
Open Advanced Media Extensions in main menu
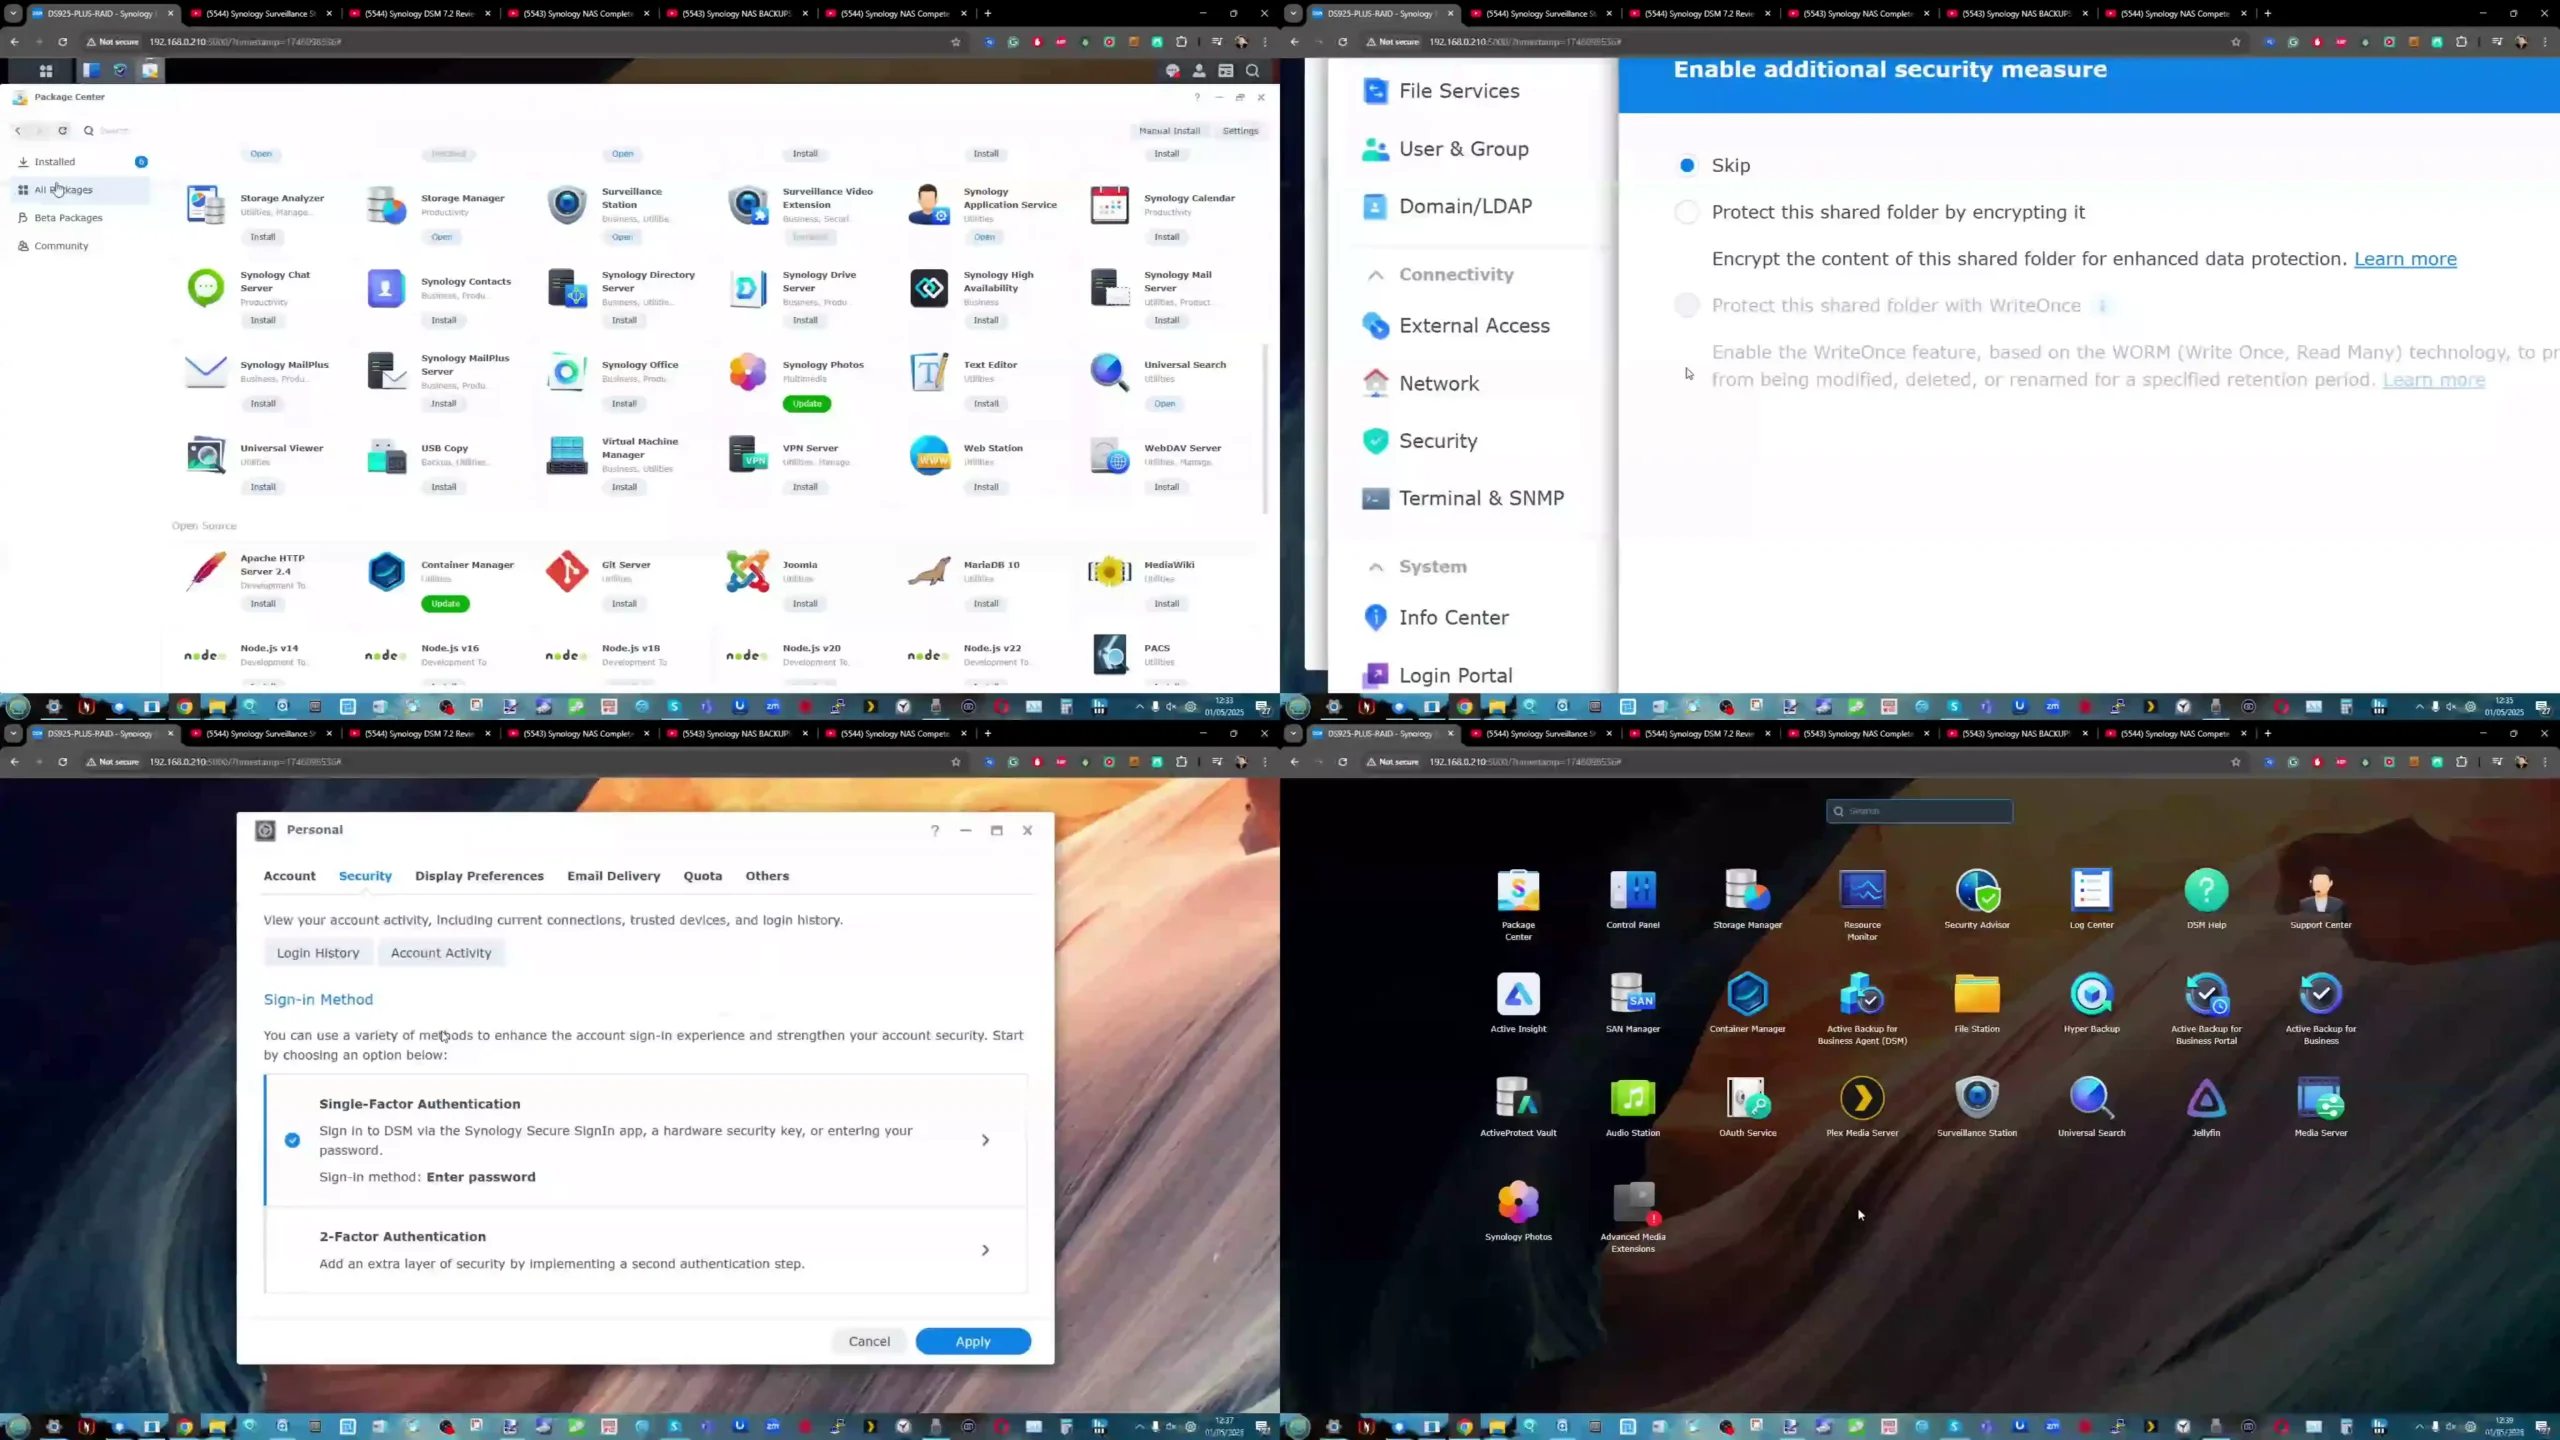click(1633, 1216)
